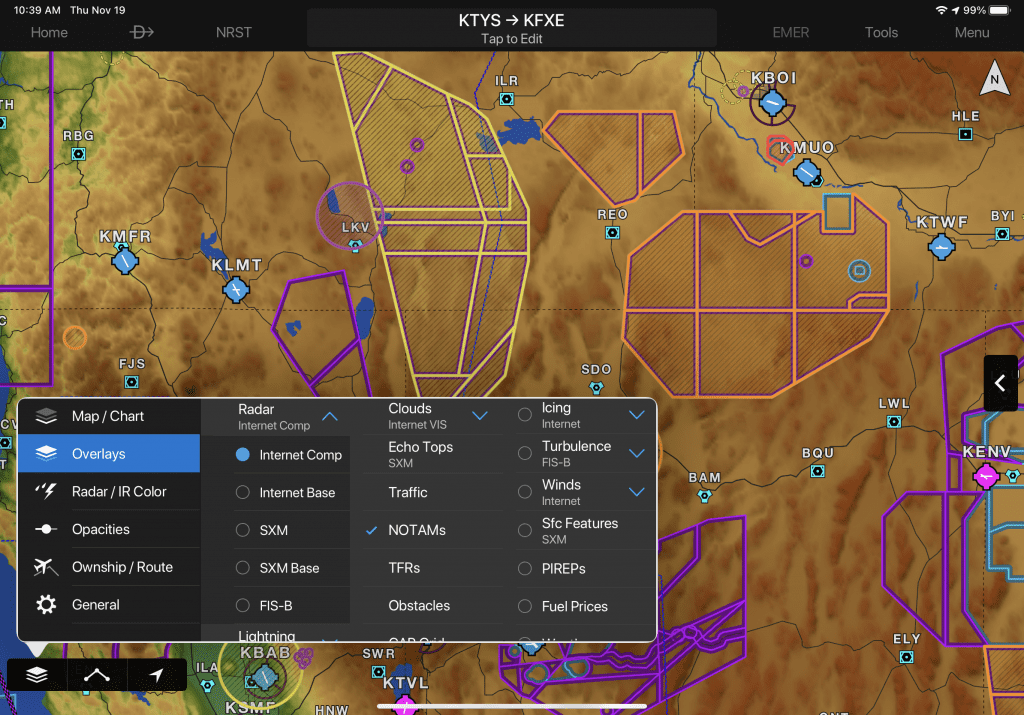
Task: Tap the KMUO airport symbol
Action: [807, 172]
